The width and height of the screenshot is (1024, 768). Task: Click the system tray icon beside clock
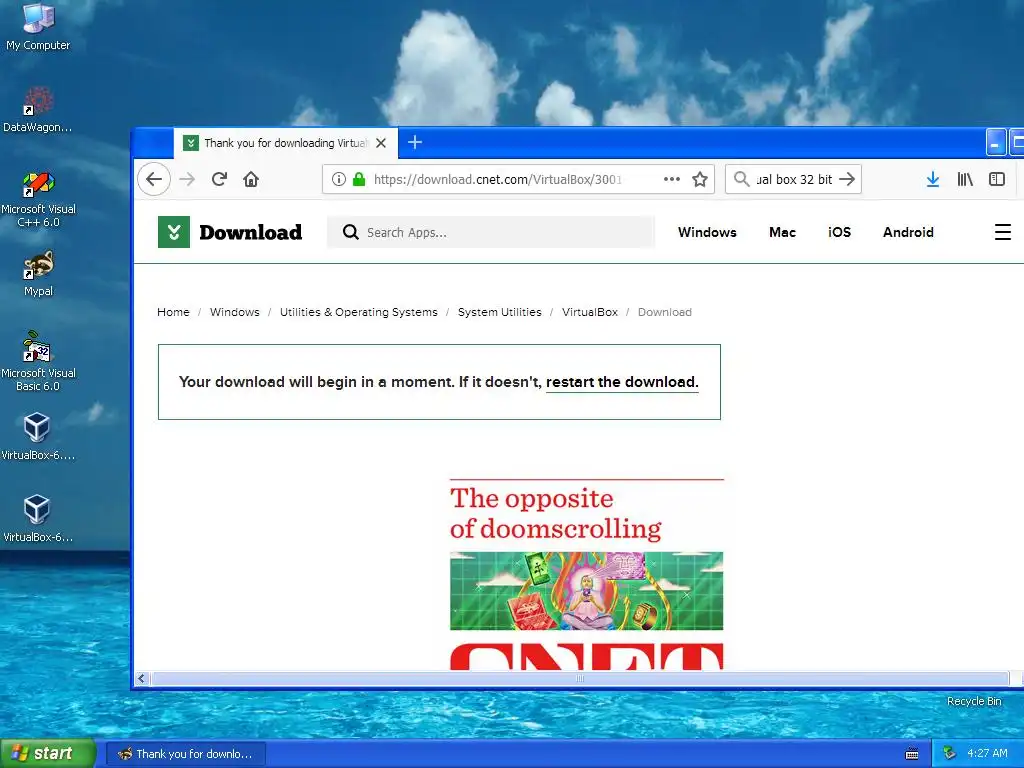[x=950, y=753]
